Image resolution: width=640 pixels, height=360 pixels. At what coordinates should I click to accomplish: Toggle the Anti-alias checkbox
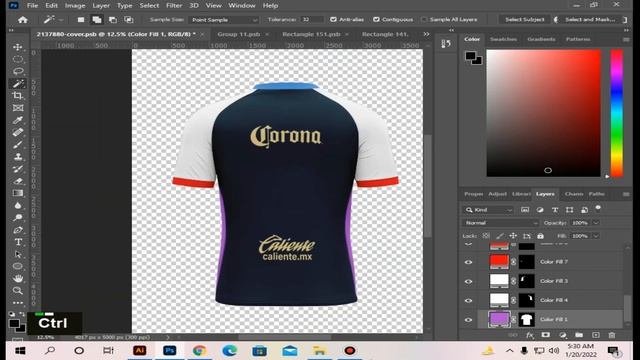coord(333,20)
